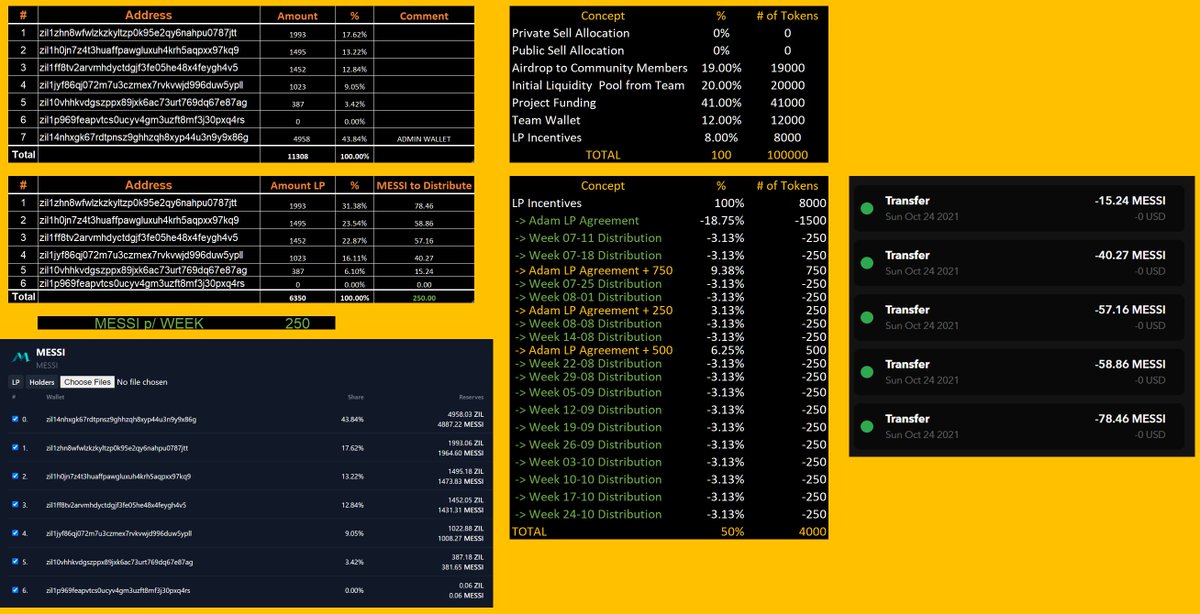This screenshot has height=614, width=1200.
Task: Untick the checkbox for holder row 4
Action: point(14,534)
